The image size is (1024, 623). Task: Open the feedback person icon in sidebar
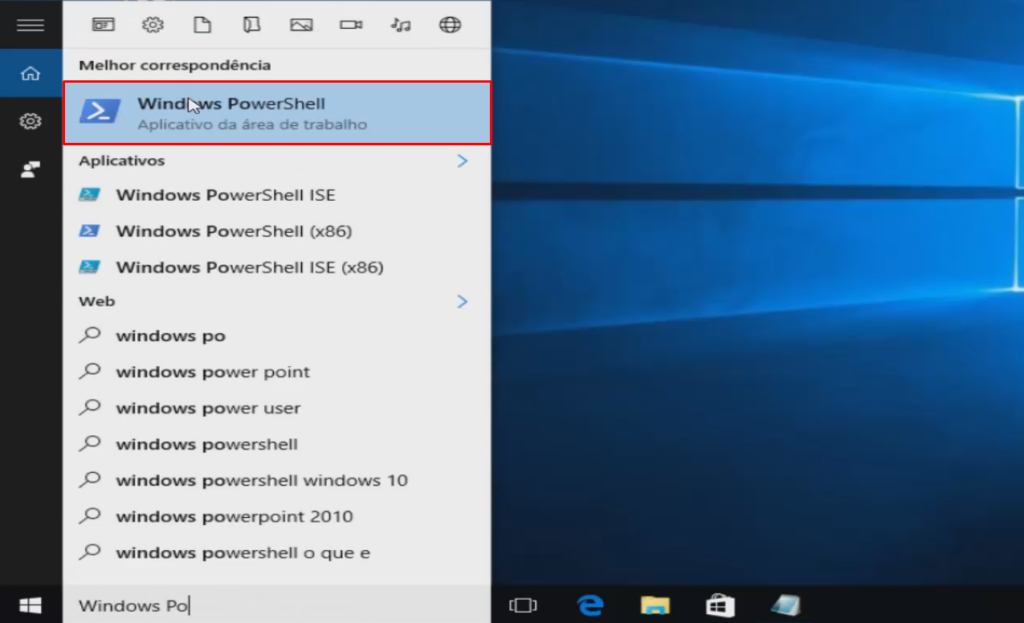[30, 169]
